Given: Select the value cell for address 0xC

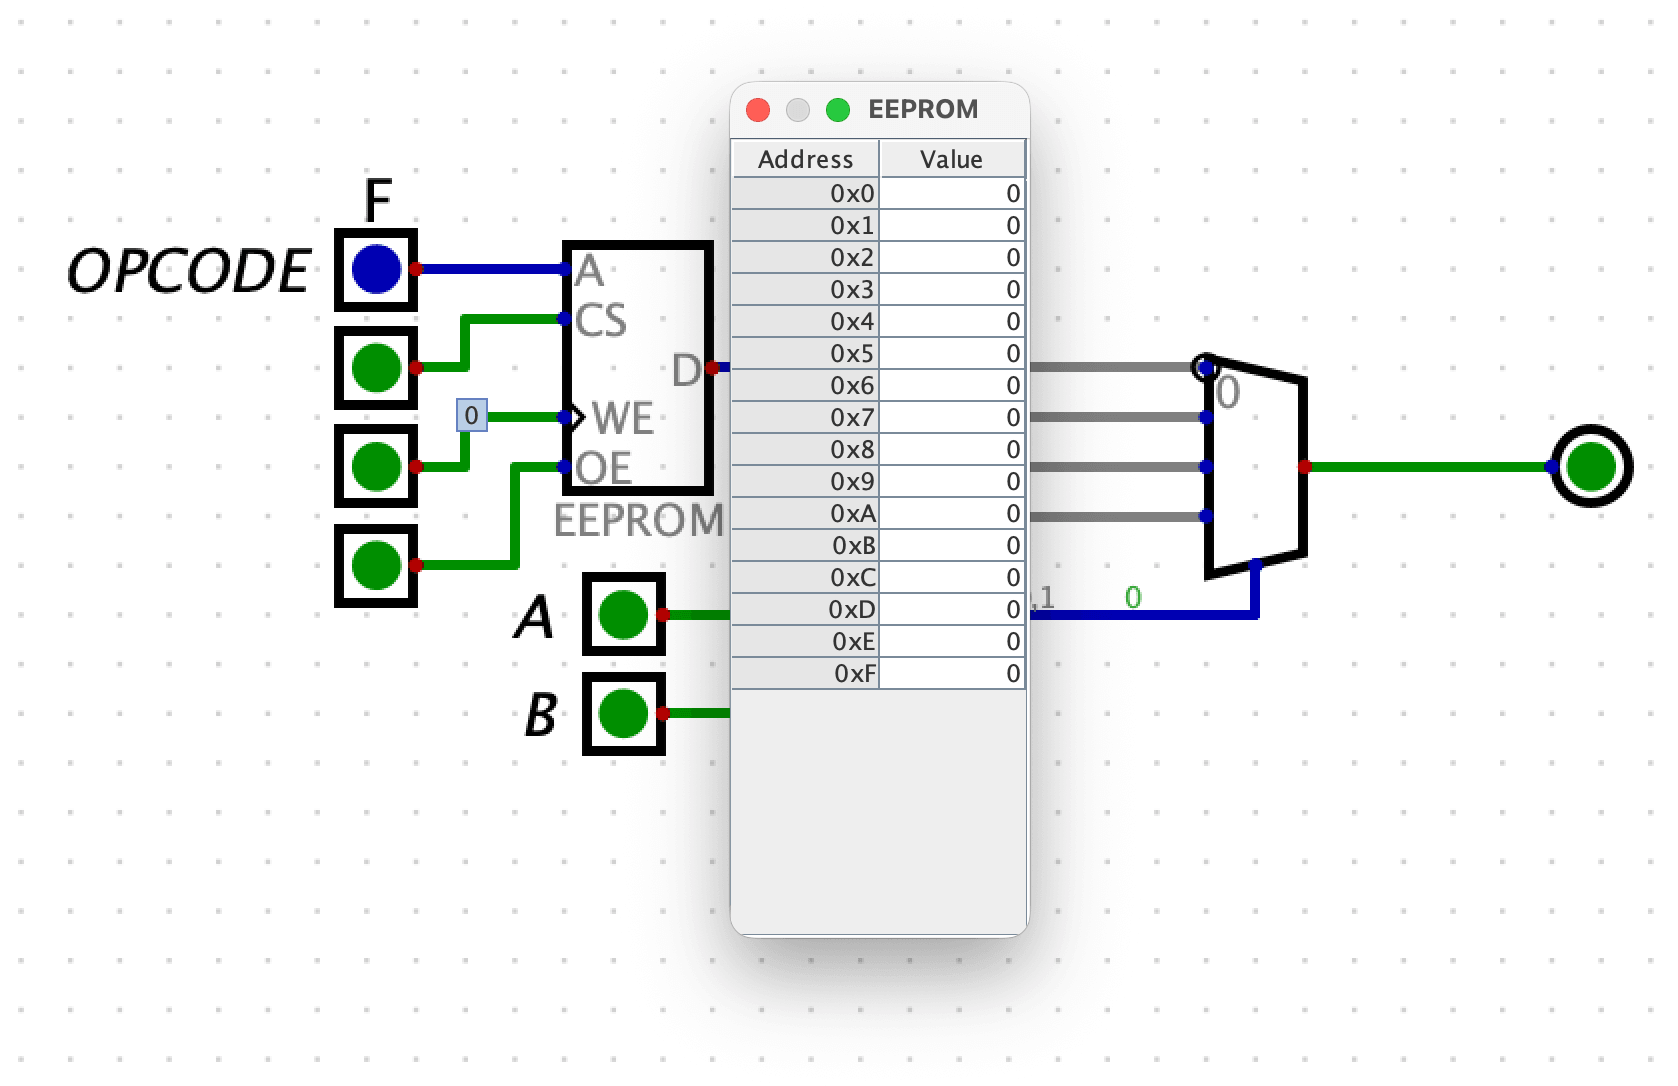Looking at the screenshot, I should coord(952,577).
